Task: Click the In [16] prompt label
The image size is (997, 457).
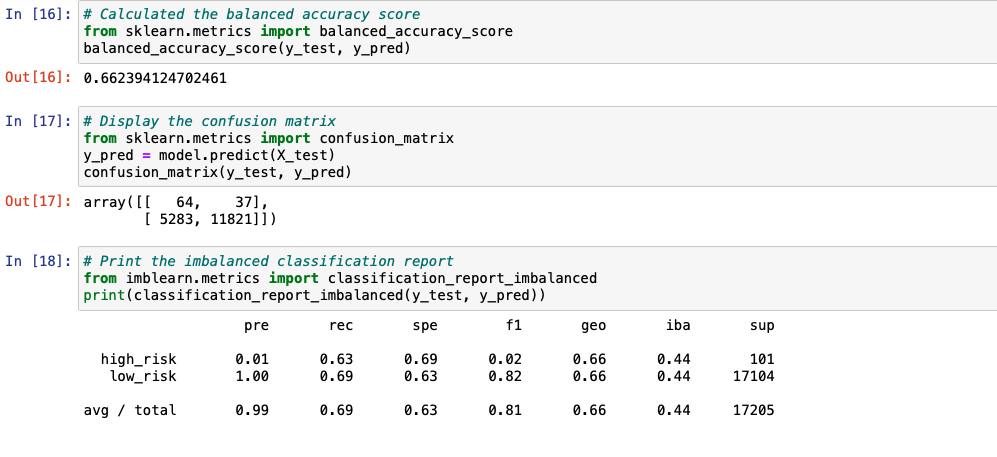Action: click(38, 14)
